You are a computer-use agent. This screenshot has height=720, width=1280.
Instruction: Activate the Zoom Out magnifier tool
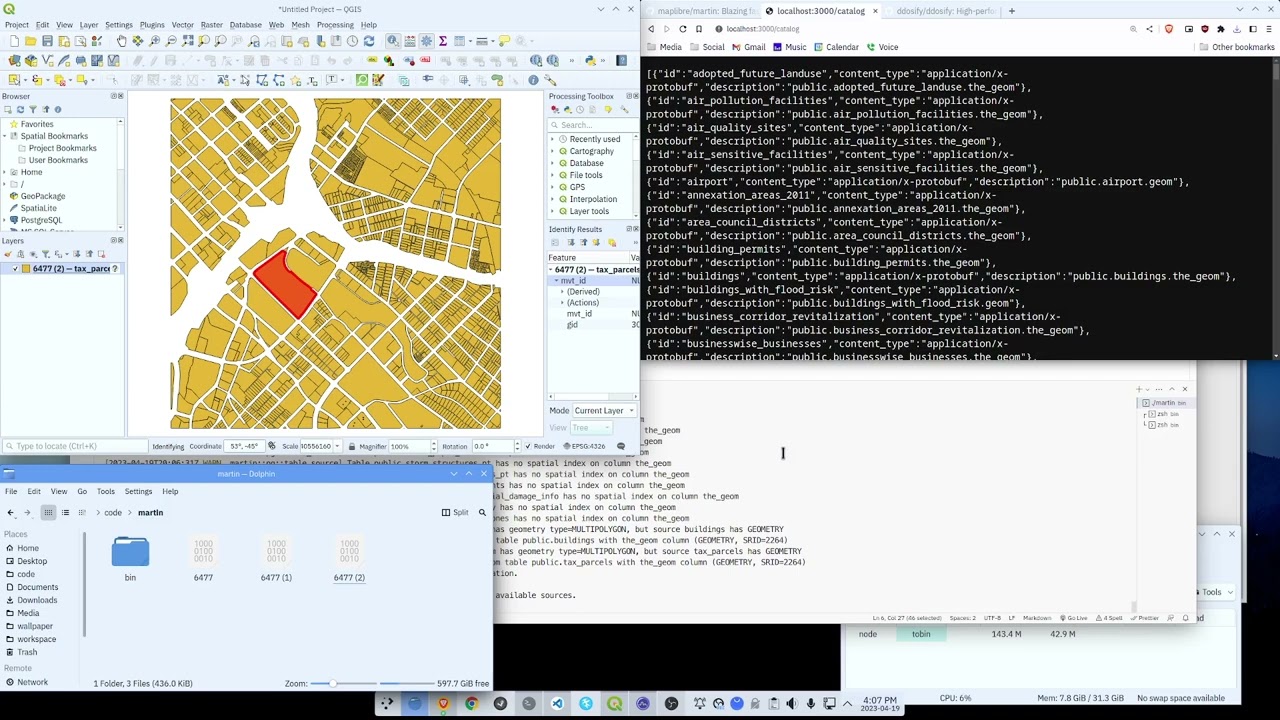[x=171, y=41]
